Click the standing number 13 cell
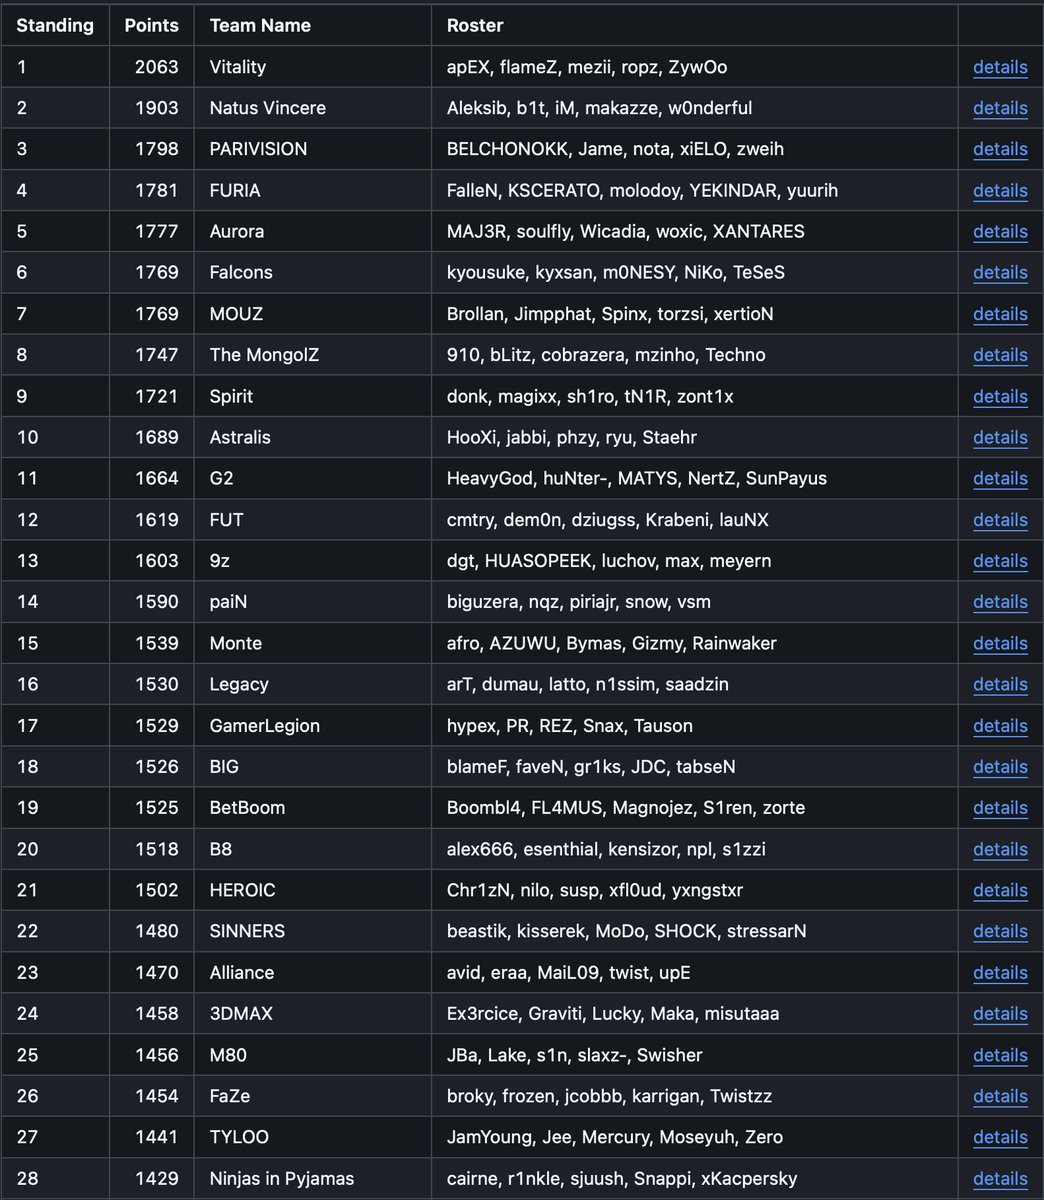Screen dimensions: 1044x1200 click(55, 561)
